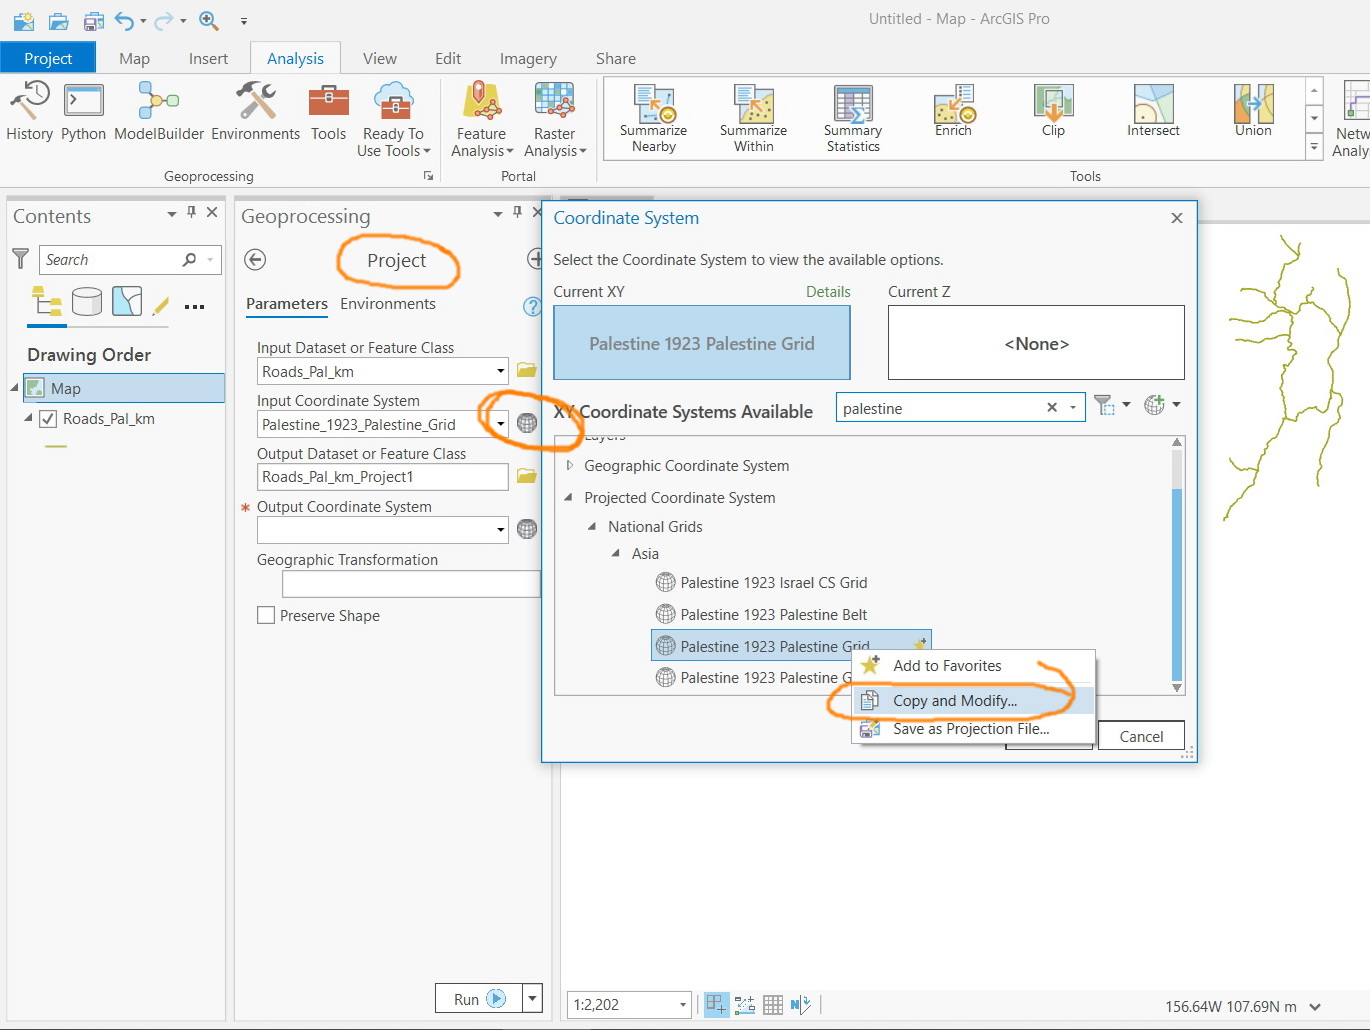Image resolution: width=1370 pixels, height=1030 pixels.
Task: Open the Python window icon
Action: 83,112
